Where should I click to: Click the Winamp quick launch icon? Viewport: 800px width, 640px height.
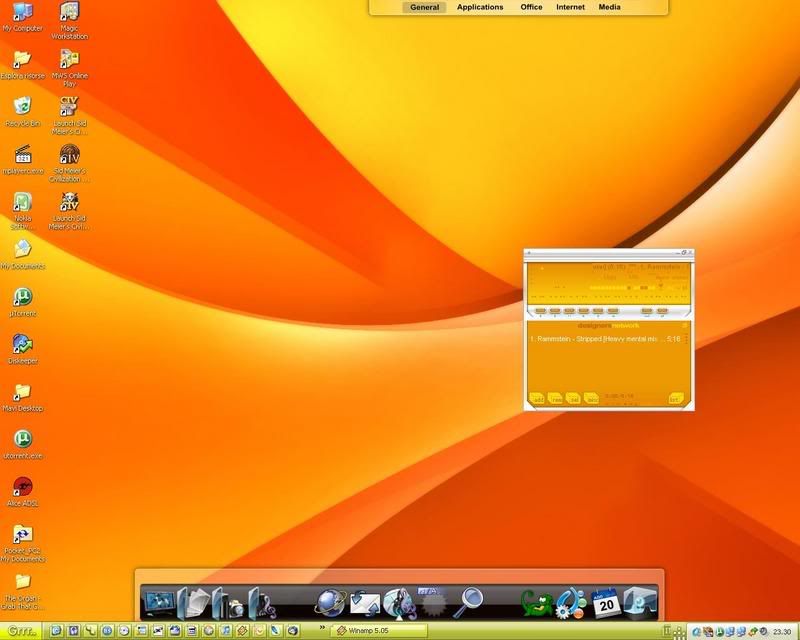[x=242, y=631]
